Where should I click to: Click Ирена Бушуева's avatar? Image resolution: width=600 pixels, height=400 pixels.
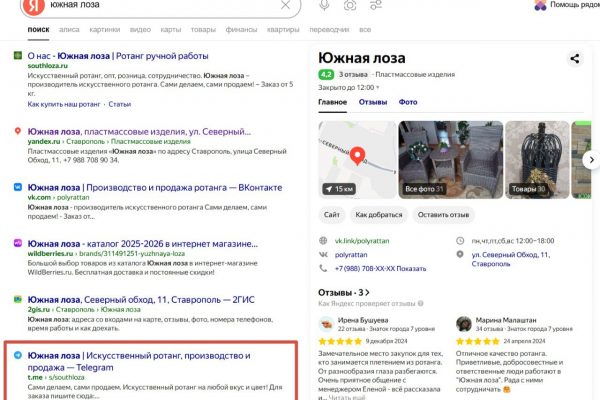click(x=326, y=324)
